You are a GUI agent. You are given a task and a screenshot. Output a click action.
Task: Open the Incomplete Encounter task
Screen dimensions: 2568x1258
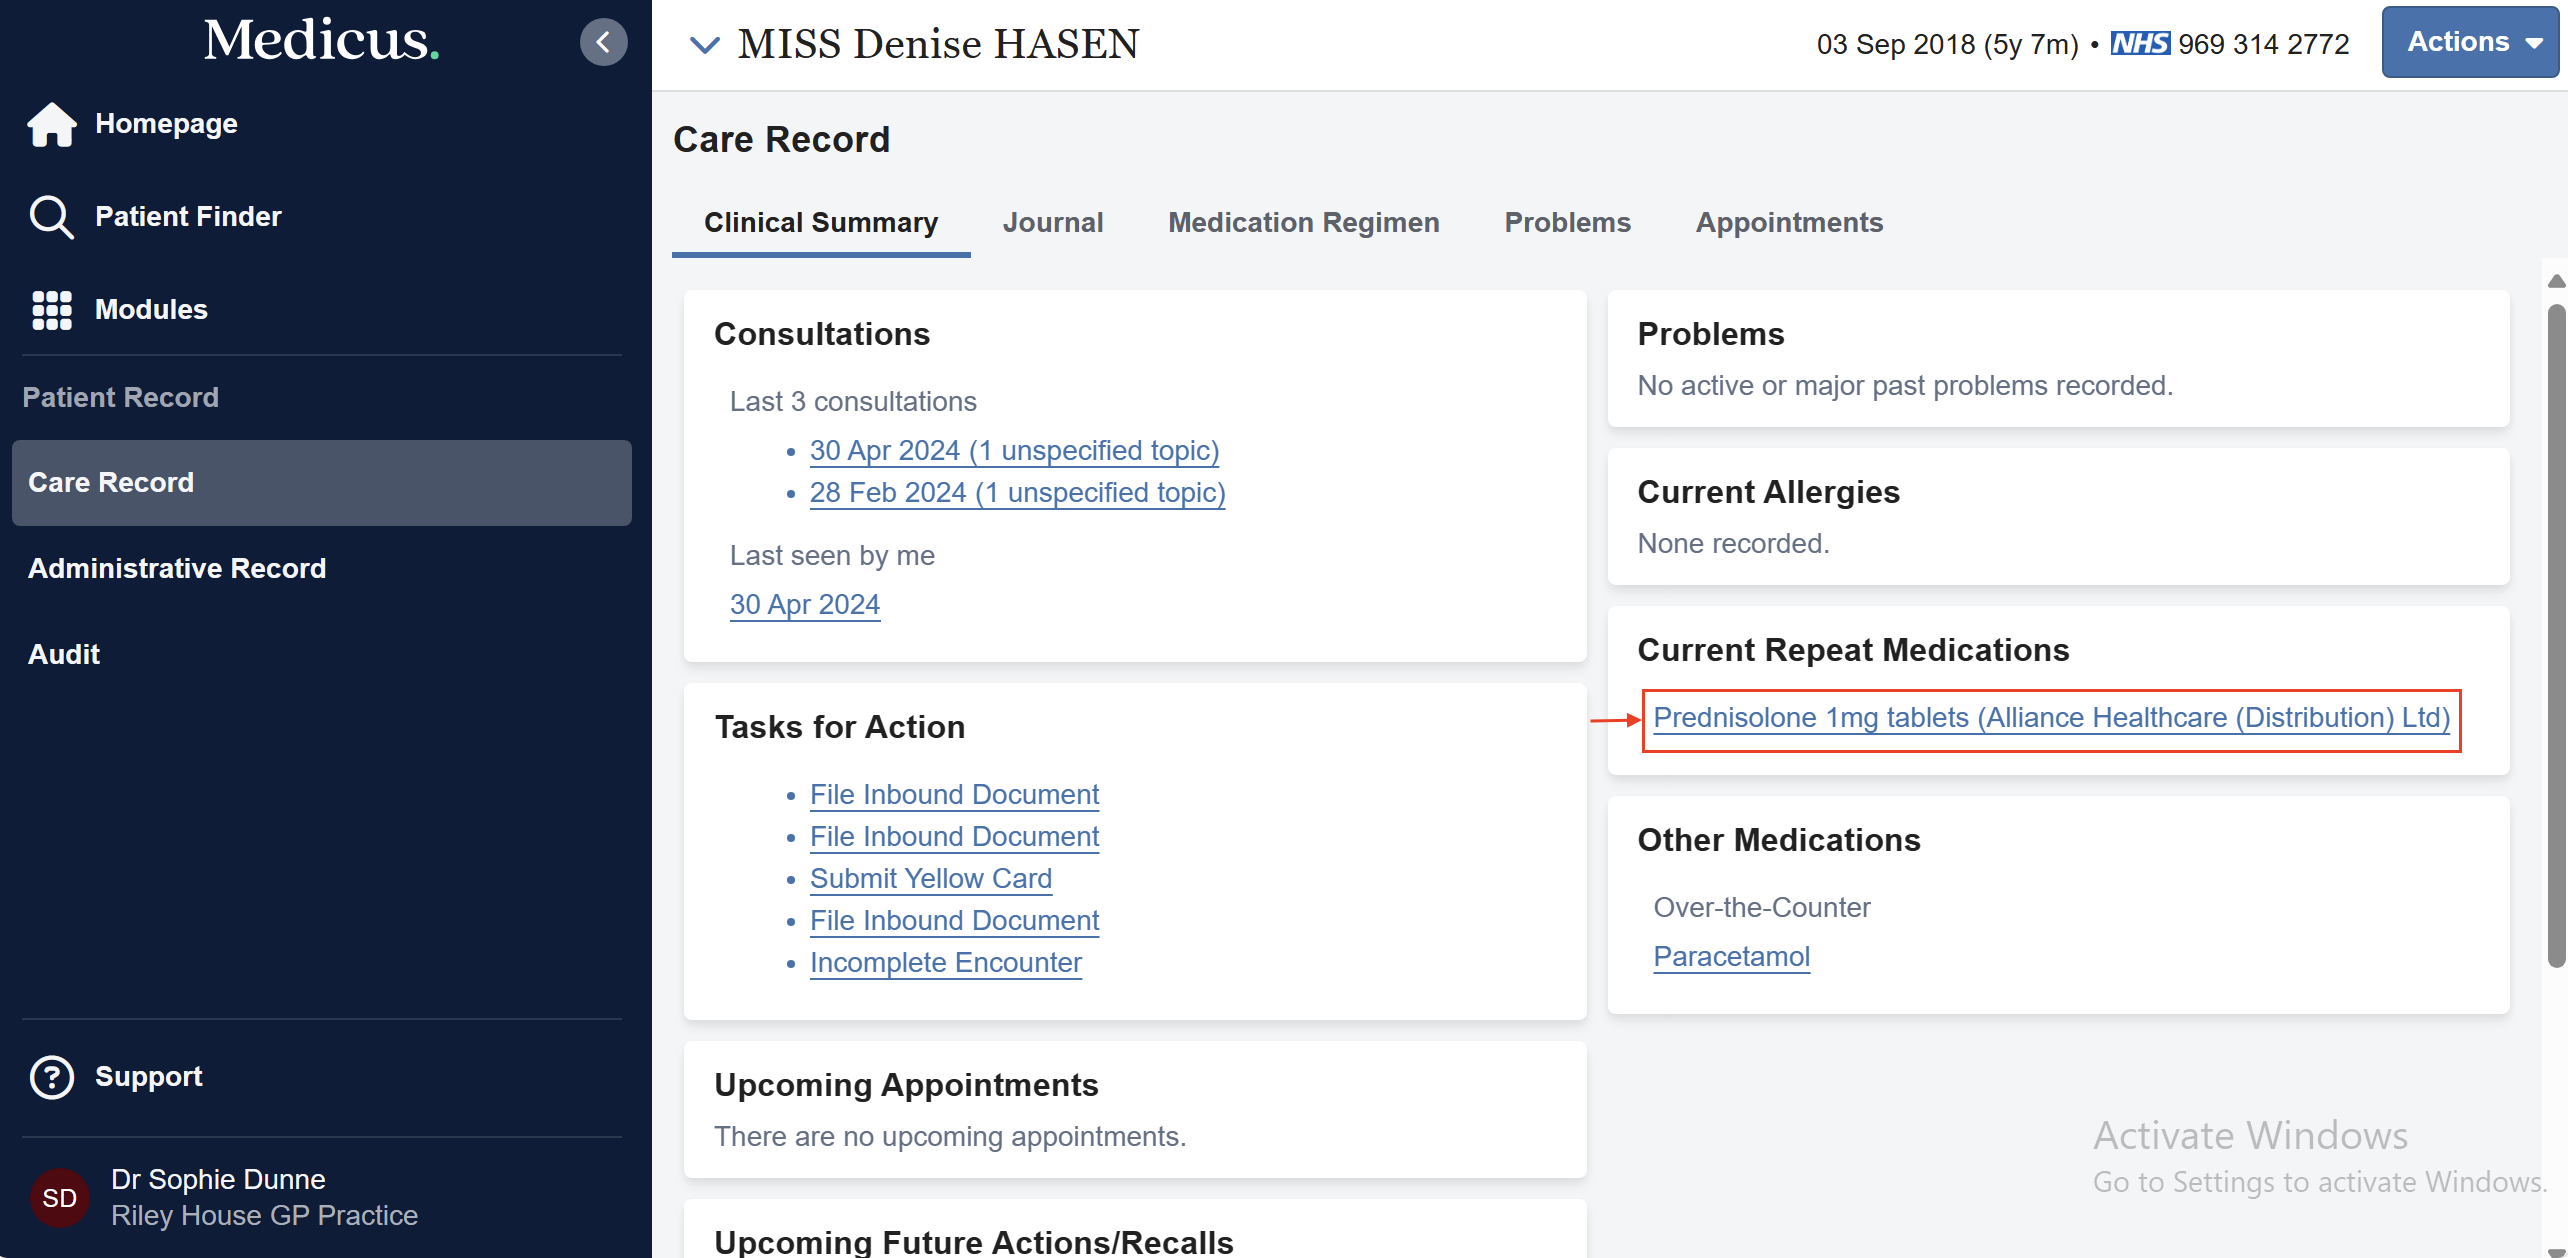coord(945,962)
